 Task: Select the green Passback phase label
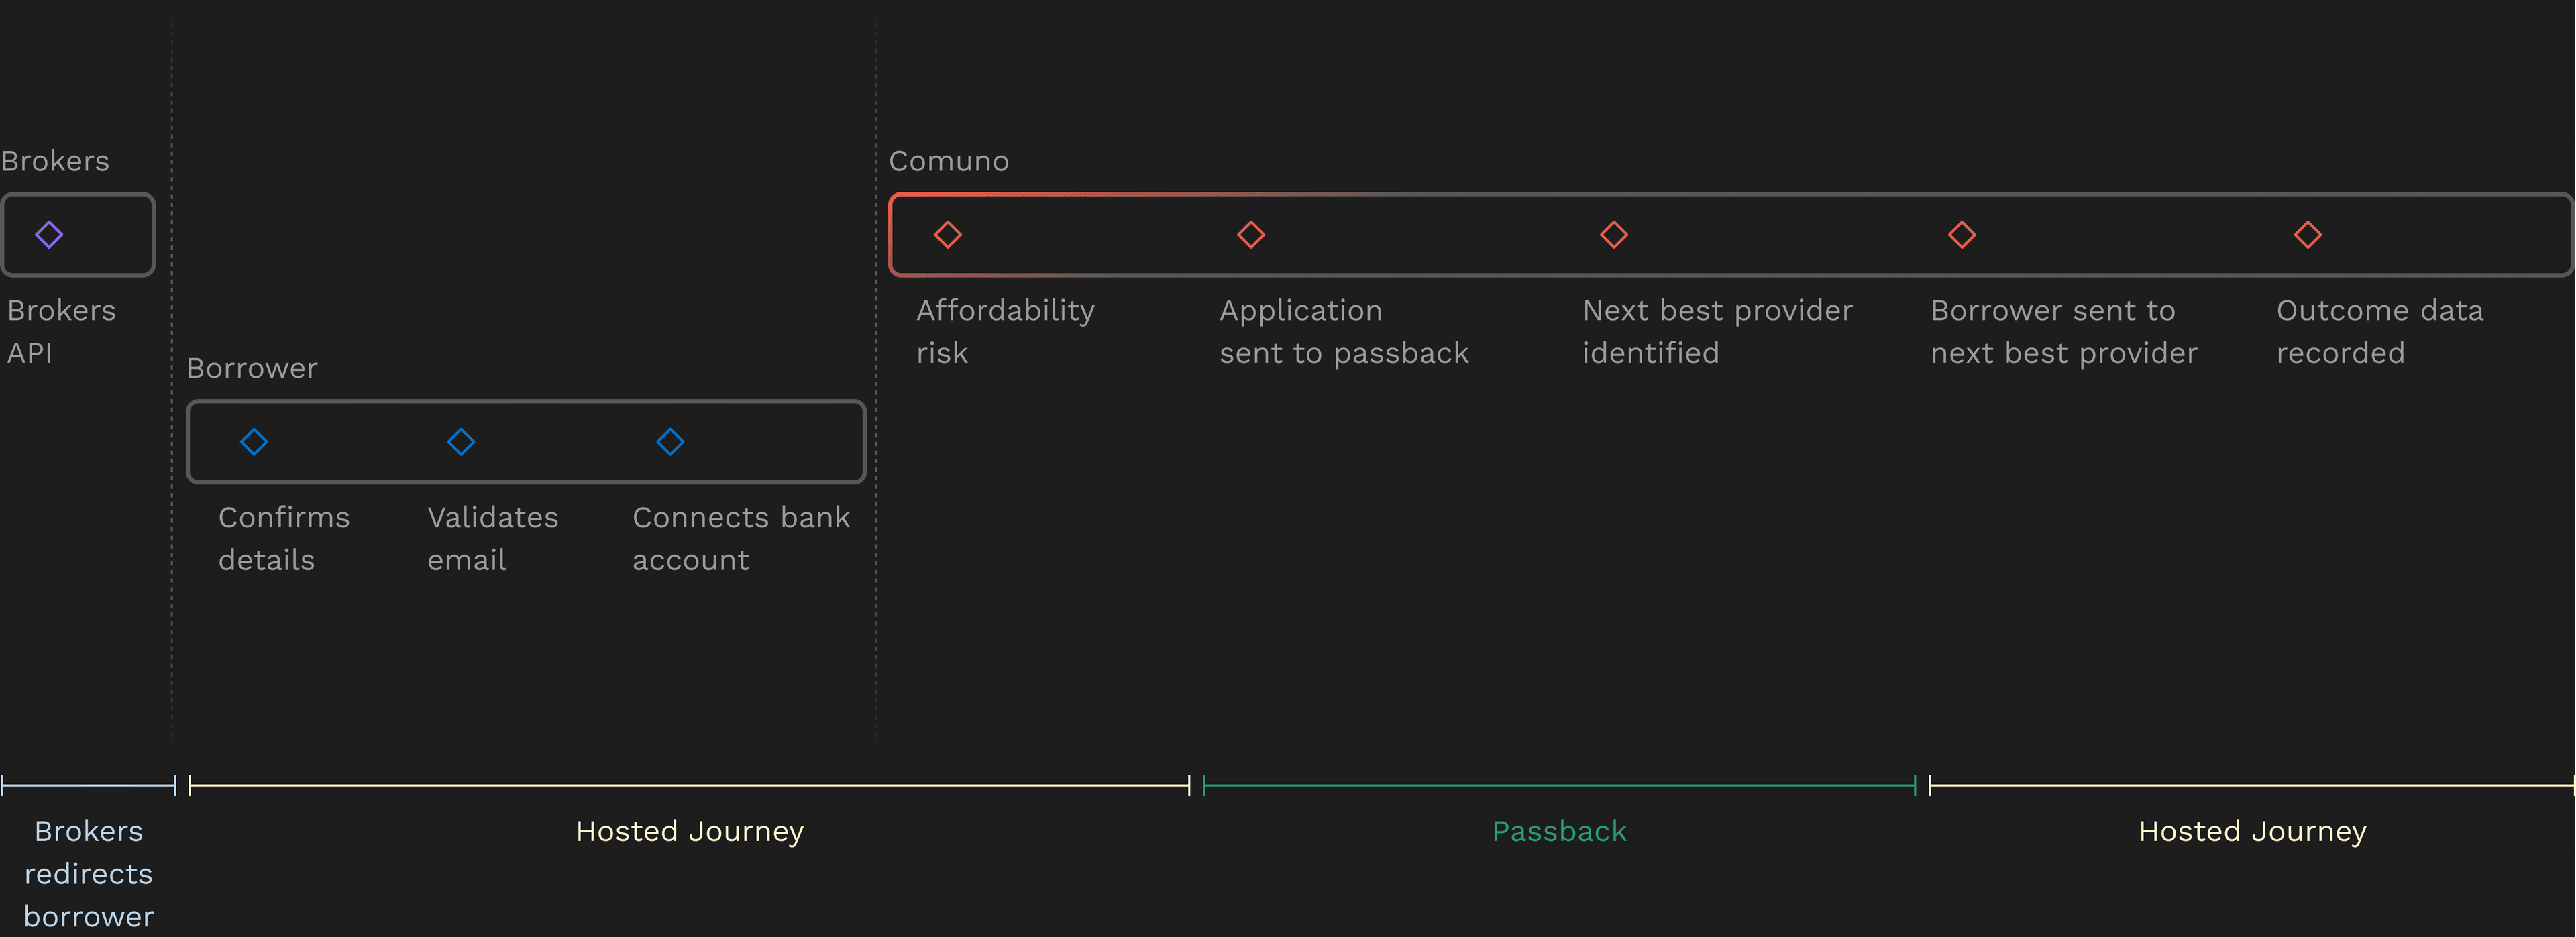[1559, 831]
